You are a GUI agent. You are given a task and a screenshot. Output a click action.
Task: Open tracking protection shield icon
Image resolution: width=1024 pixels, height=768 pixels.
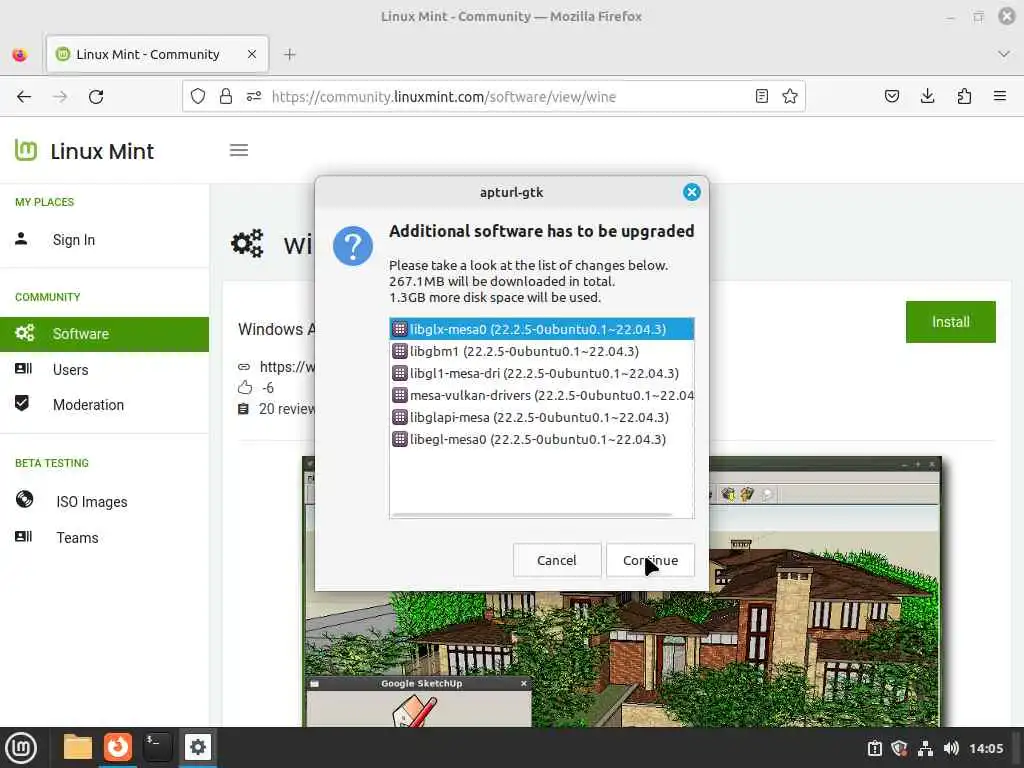click(x=198, y=97)
